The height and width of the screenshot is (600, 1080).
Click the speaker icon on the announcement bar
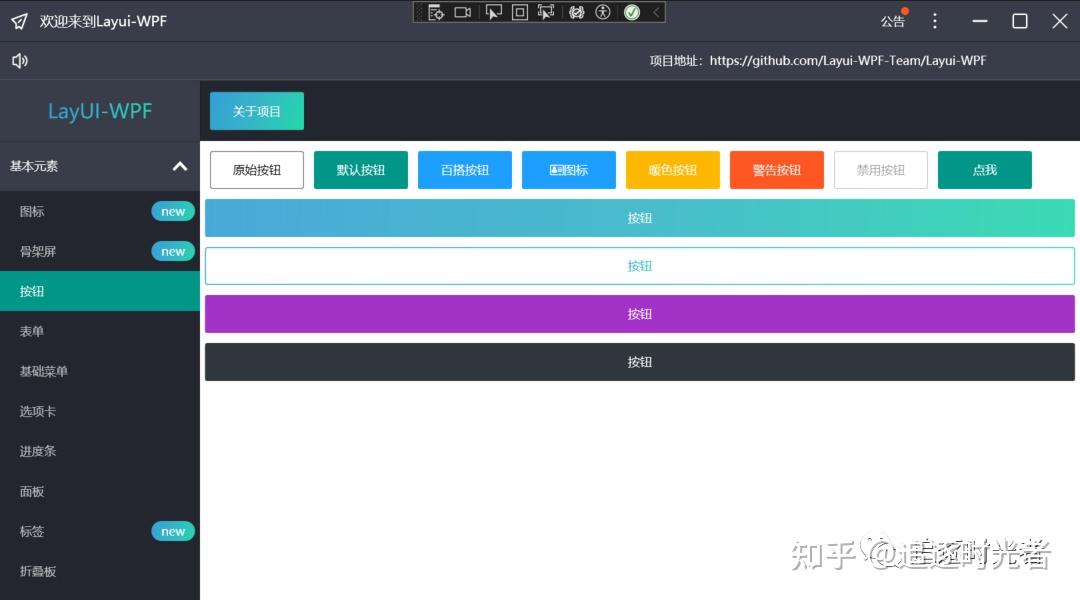coord(19,60)
